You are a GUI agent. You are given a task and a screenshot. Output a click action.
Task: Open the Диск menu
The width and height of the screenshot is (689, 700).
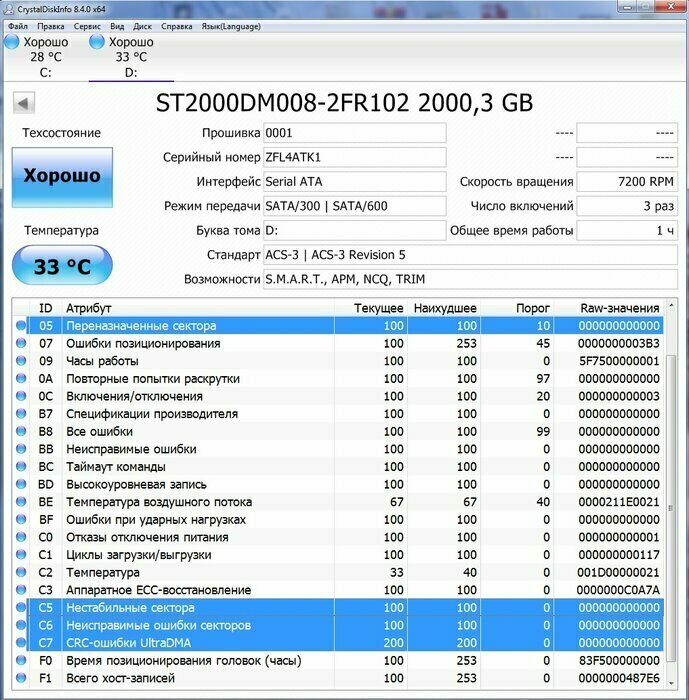pyautogui.click(x=142, y=26)
